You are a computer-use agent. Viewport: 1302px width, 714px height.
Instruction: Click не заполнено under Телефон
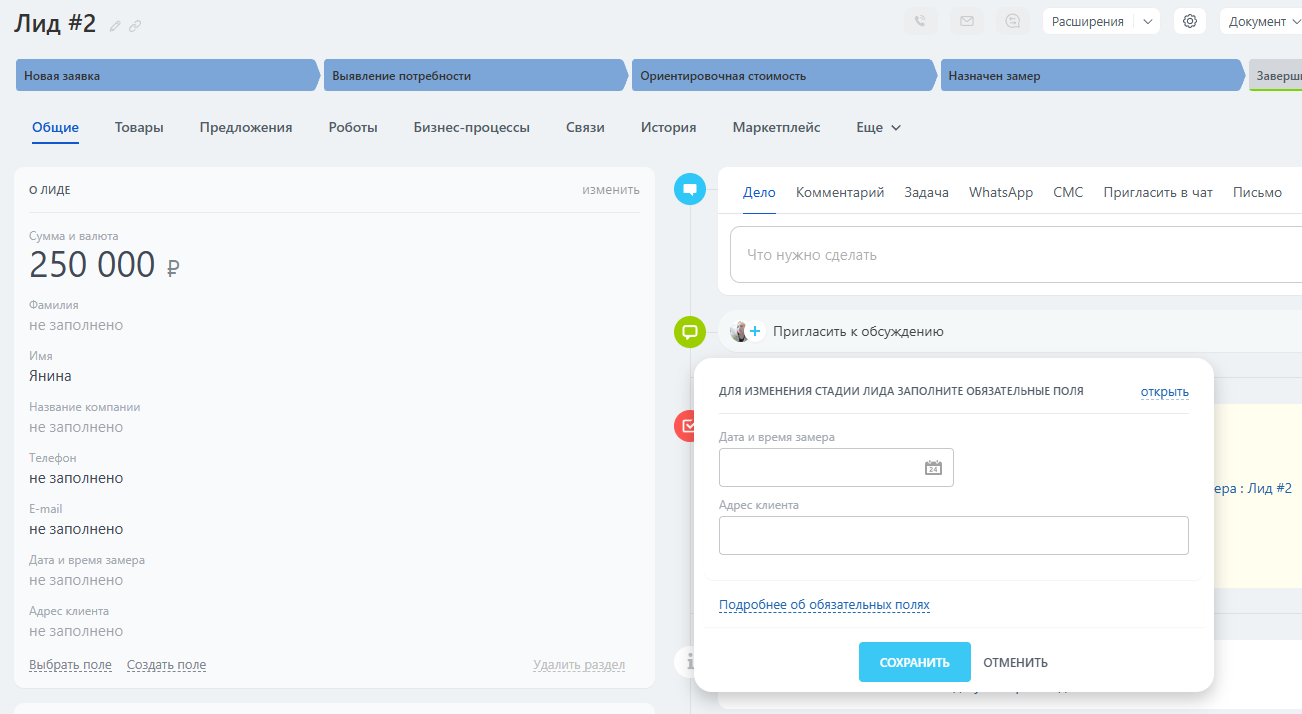(76, 478)
